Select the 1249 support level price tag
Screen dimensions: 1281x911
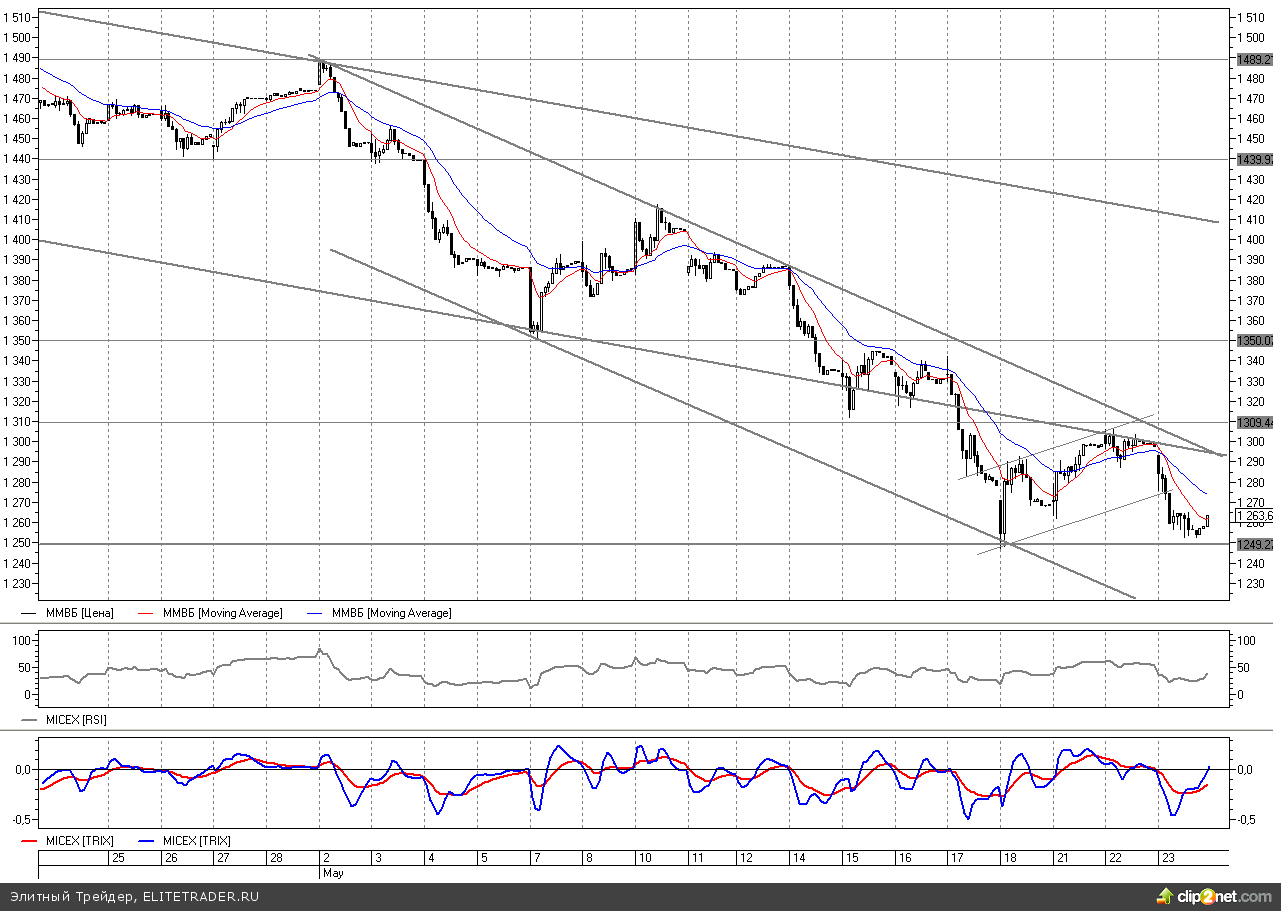[x=1253, y=545]
